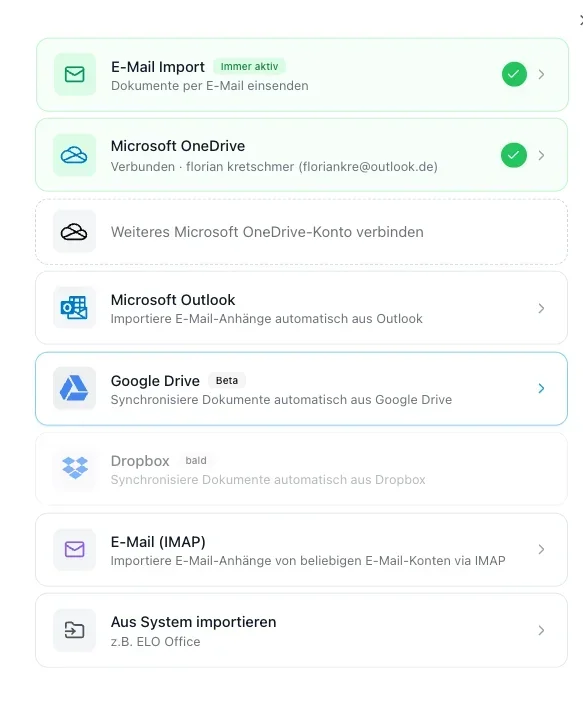
Task: Click the green checkmark on Microsoft OneDrive
Action: [x=514, y=155]
